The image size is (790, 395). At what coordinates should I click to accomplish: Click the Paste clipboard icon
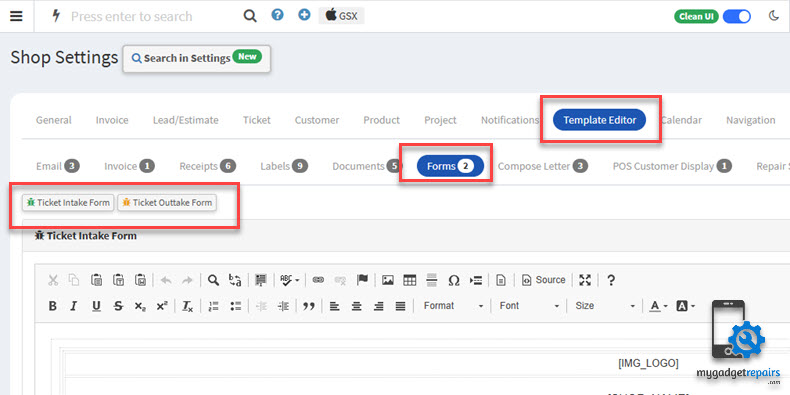(96, 280)
